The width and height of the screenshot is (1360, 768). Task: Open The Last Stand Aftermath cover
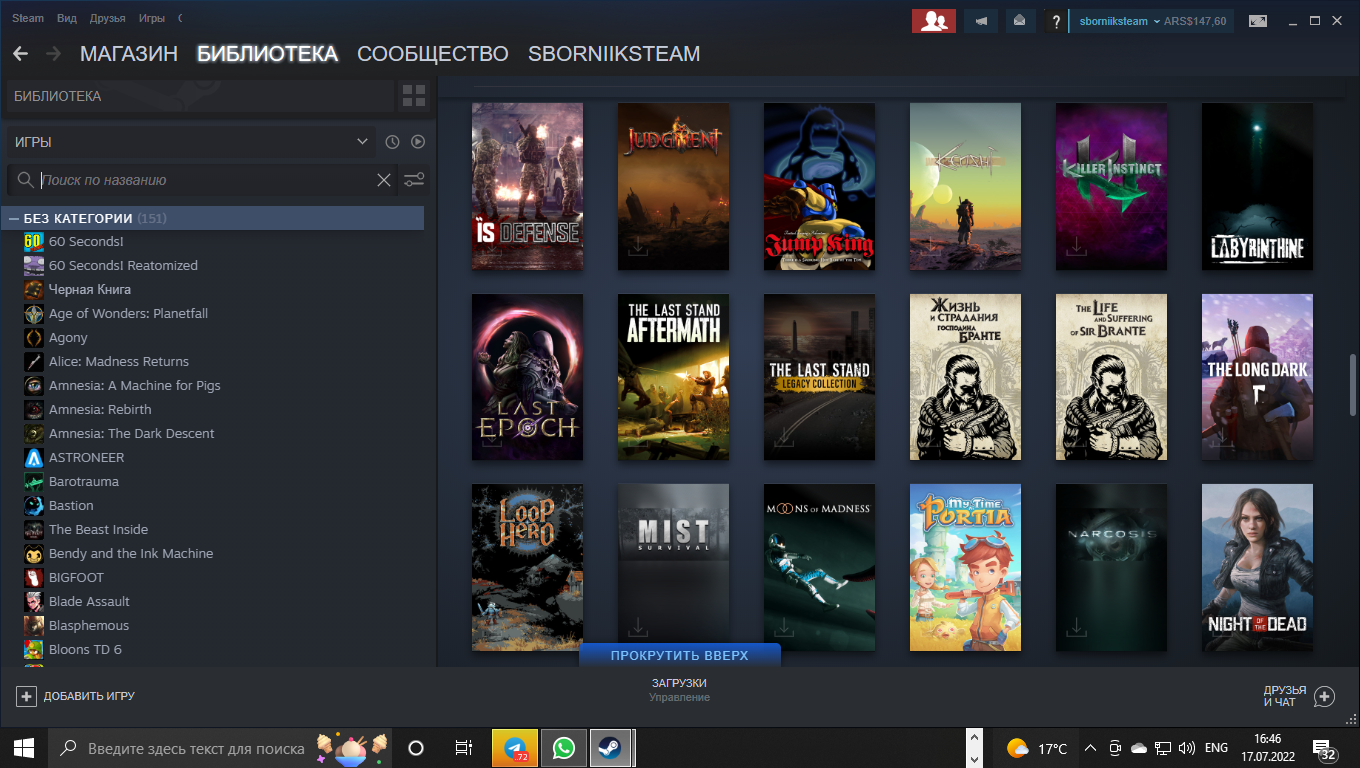click(673, 377)
